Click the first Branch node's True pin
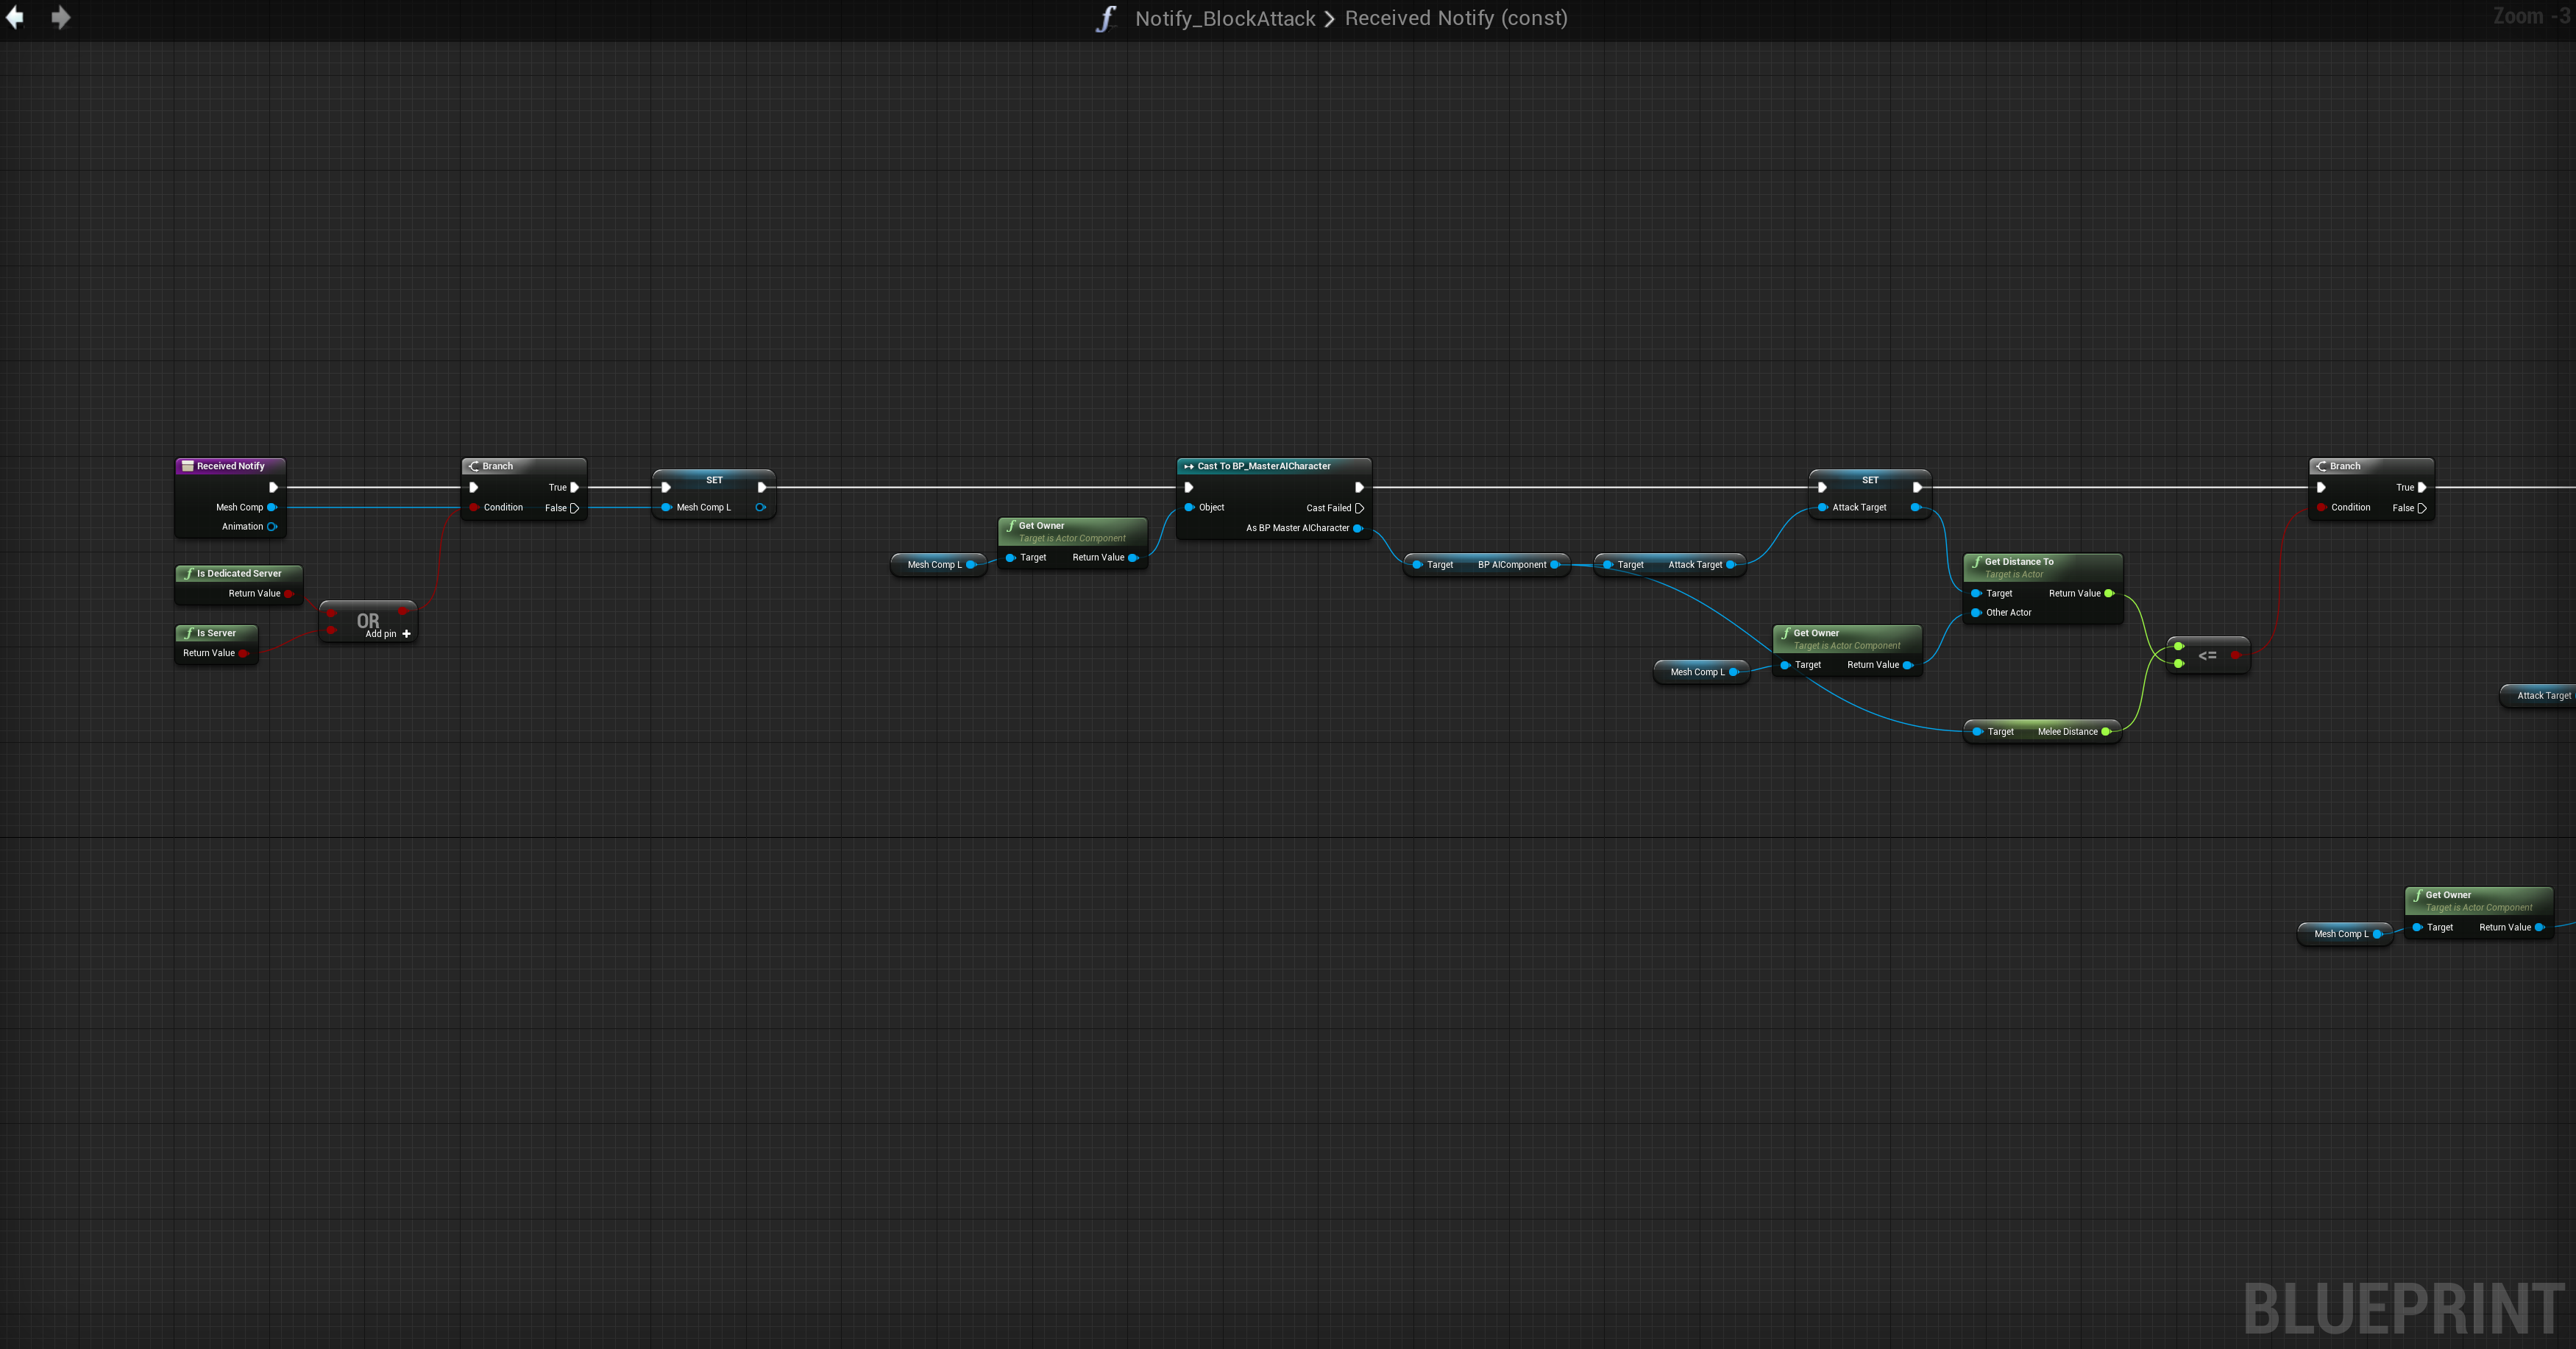The image size is (2576, 1349). click(x=574, y=488)
